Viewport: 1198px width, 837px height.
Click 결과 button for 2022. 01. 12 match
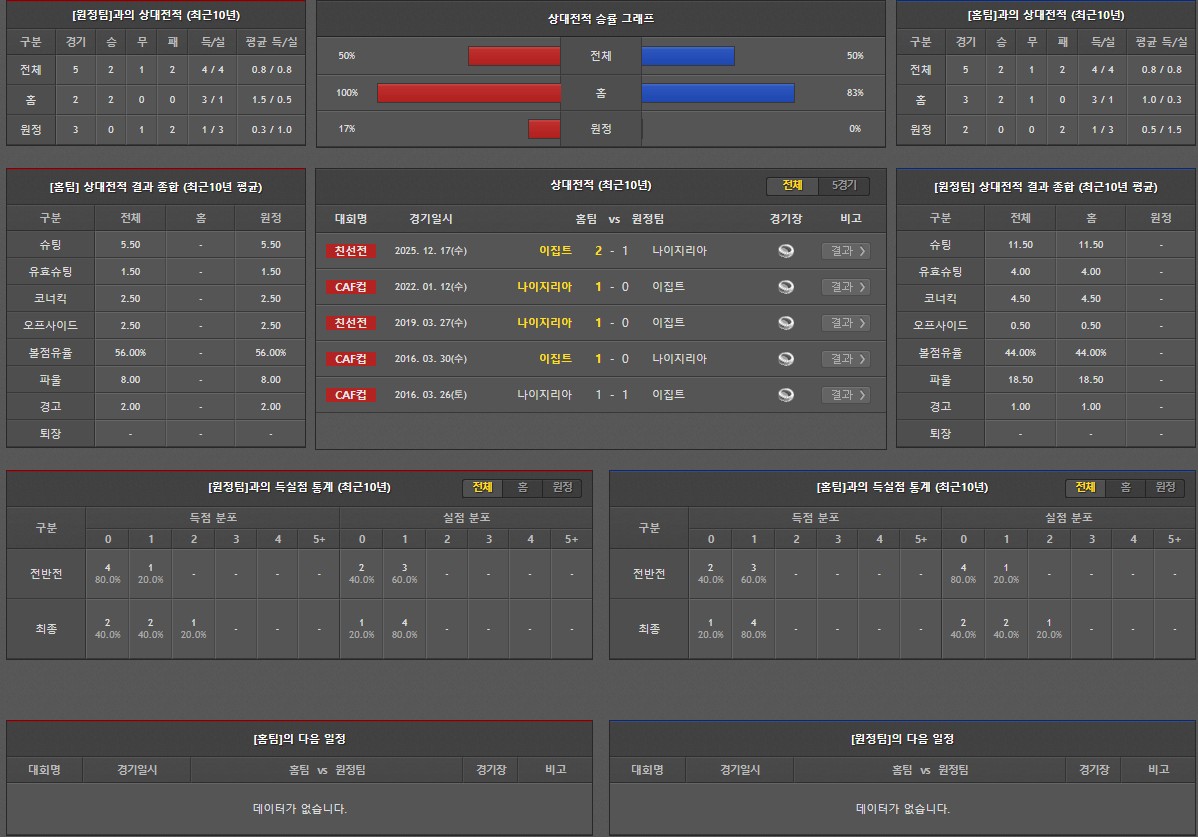point(845,287)
